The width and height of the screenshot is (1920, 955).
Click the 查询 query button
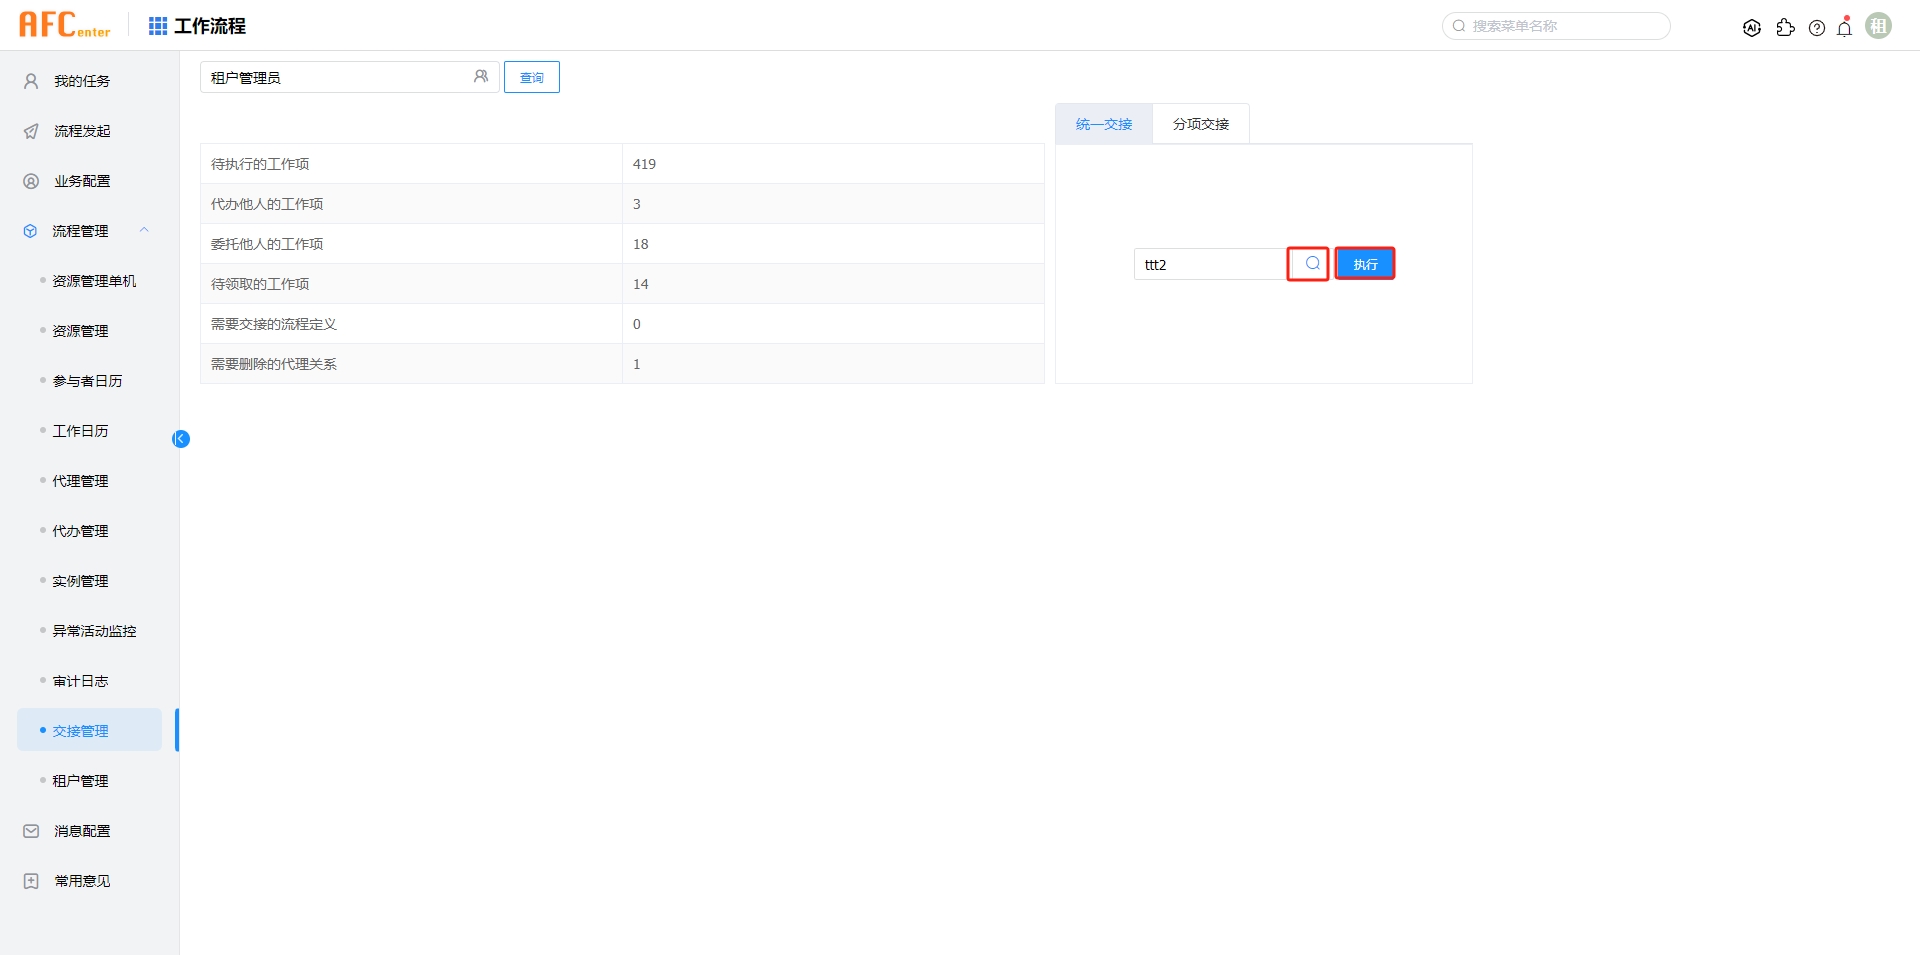(531, 76)
